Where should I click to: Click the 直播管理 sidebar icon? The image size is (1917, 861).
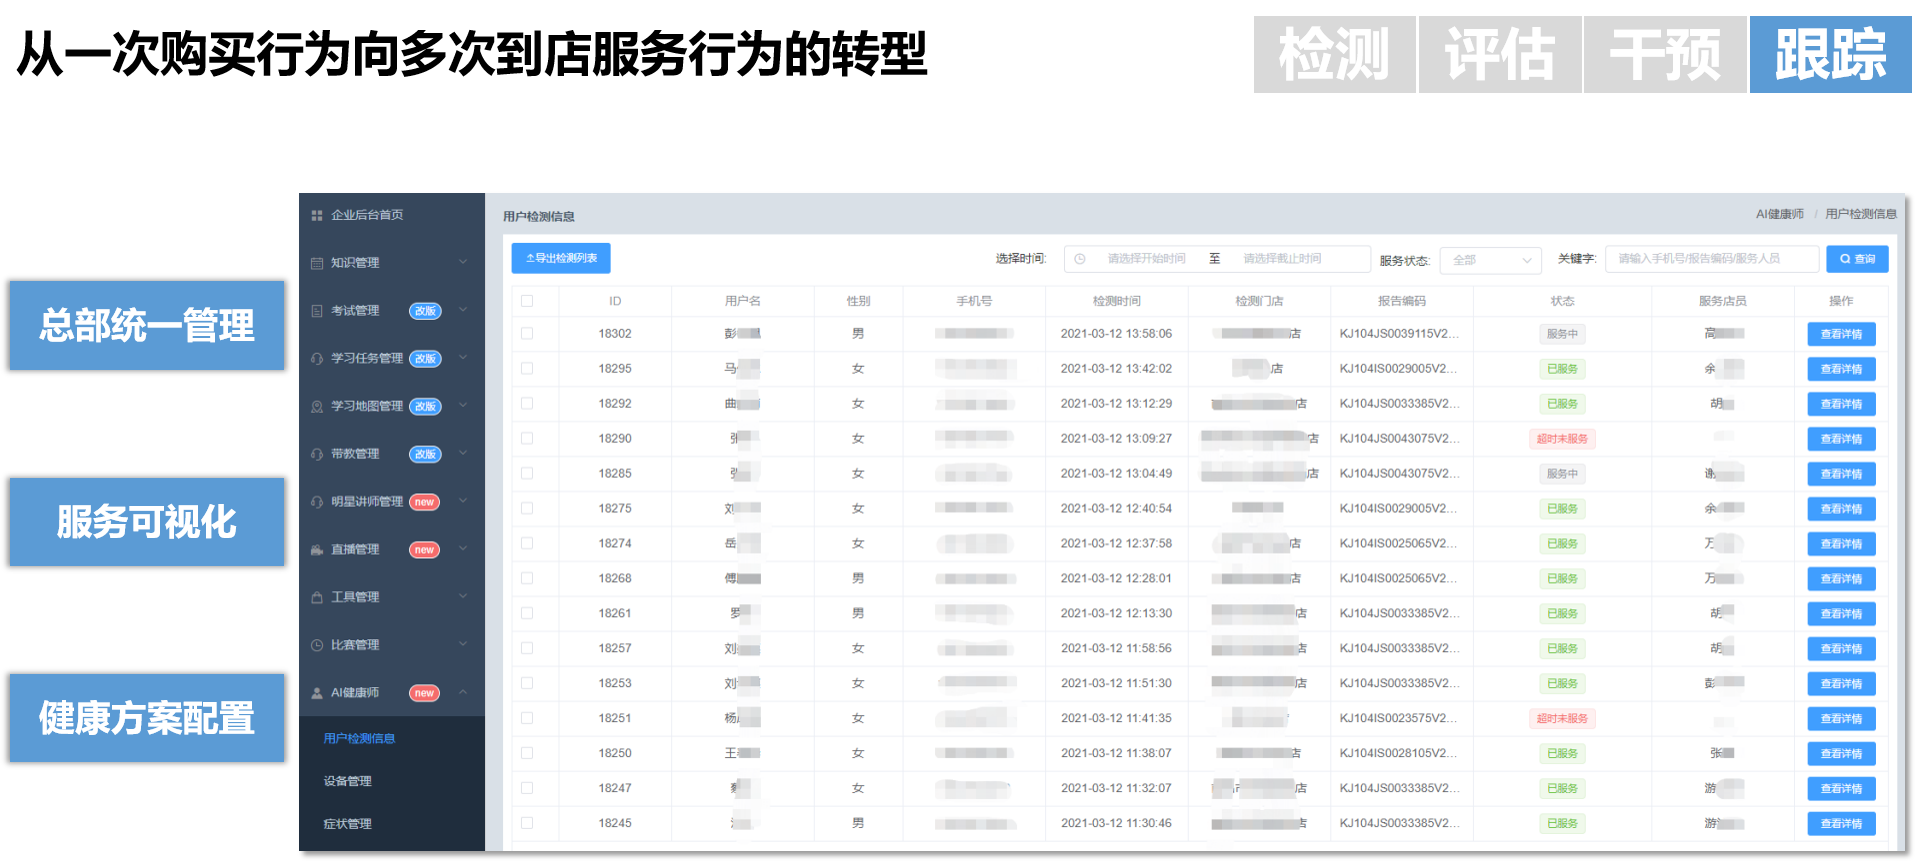317,549
